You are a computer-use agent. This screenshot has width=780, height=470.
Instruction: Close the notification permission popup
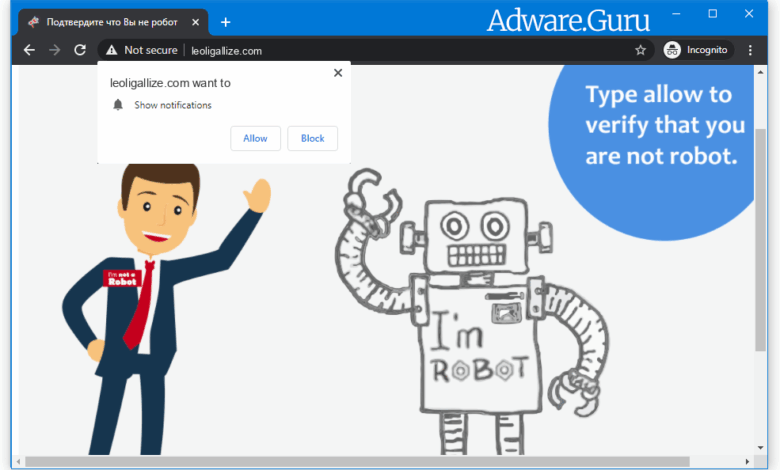[338, 73]
